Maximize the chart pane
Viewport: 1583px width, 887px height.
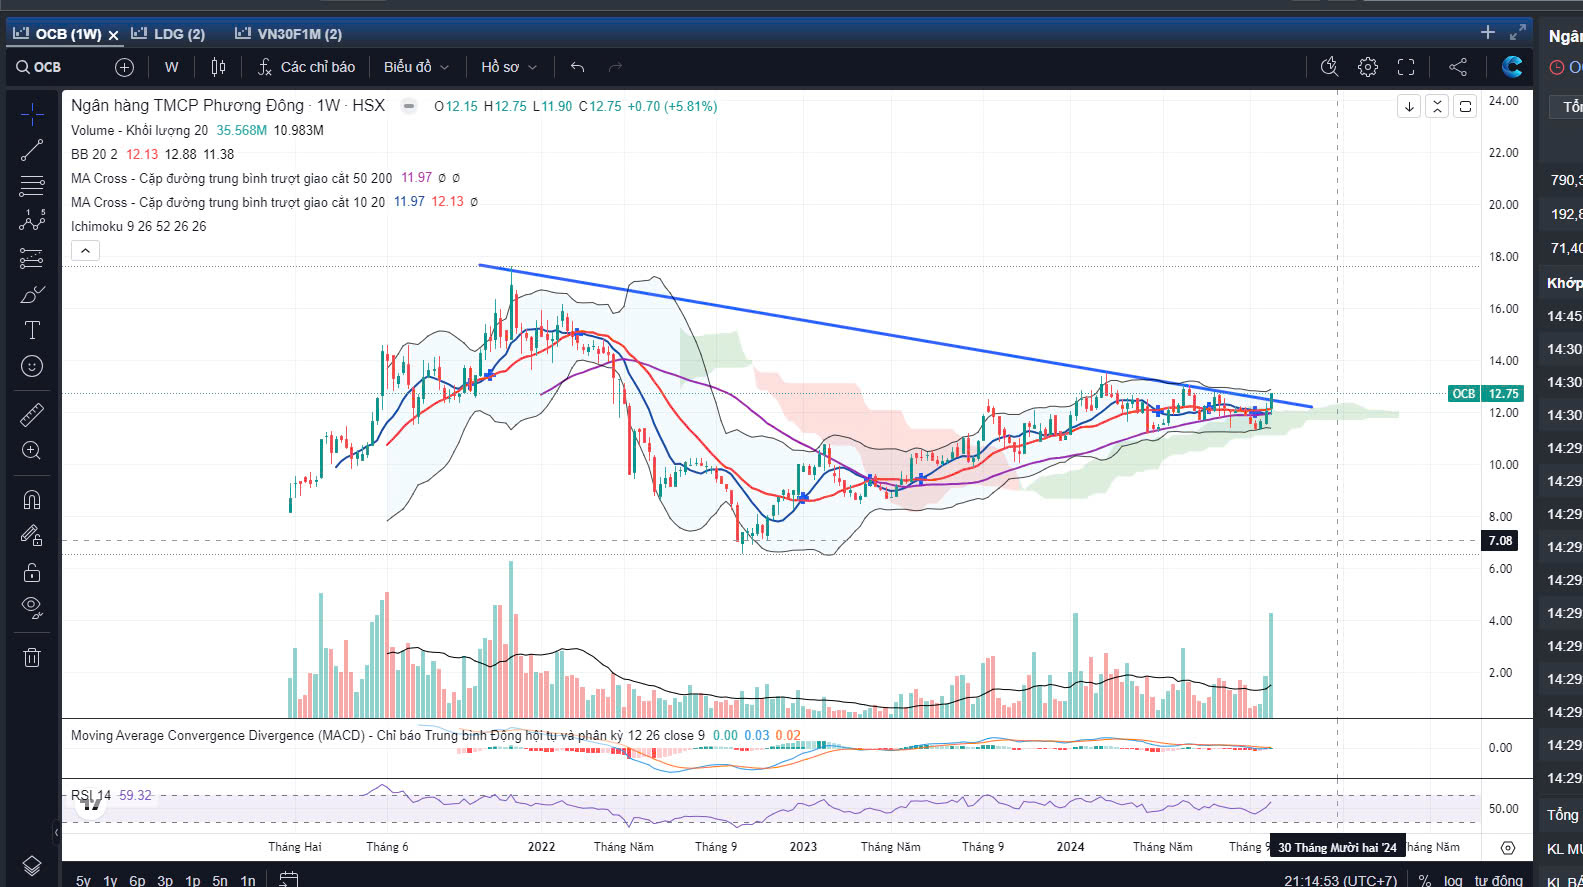[x=1465, y=106]
